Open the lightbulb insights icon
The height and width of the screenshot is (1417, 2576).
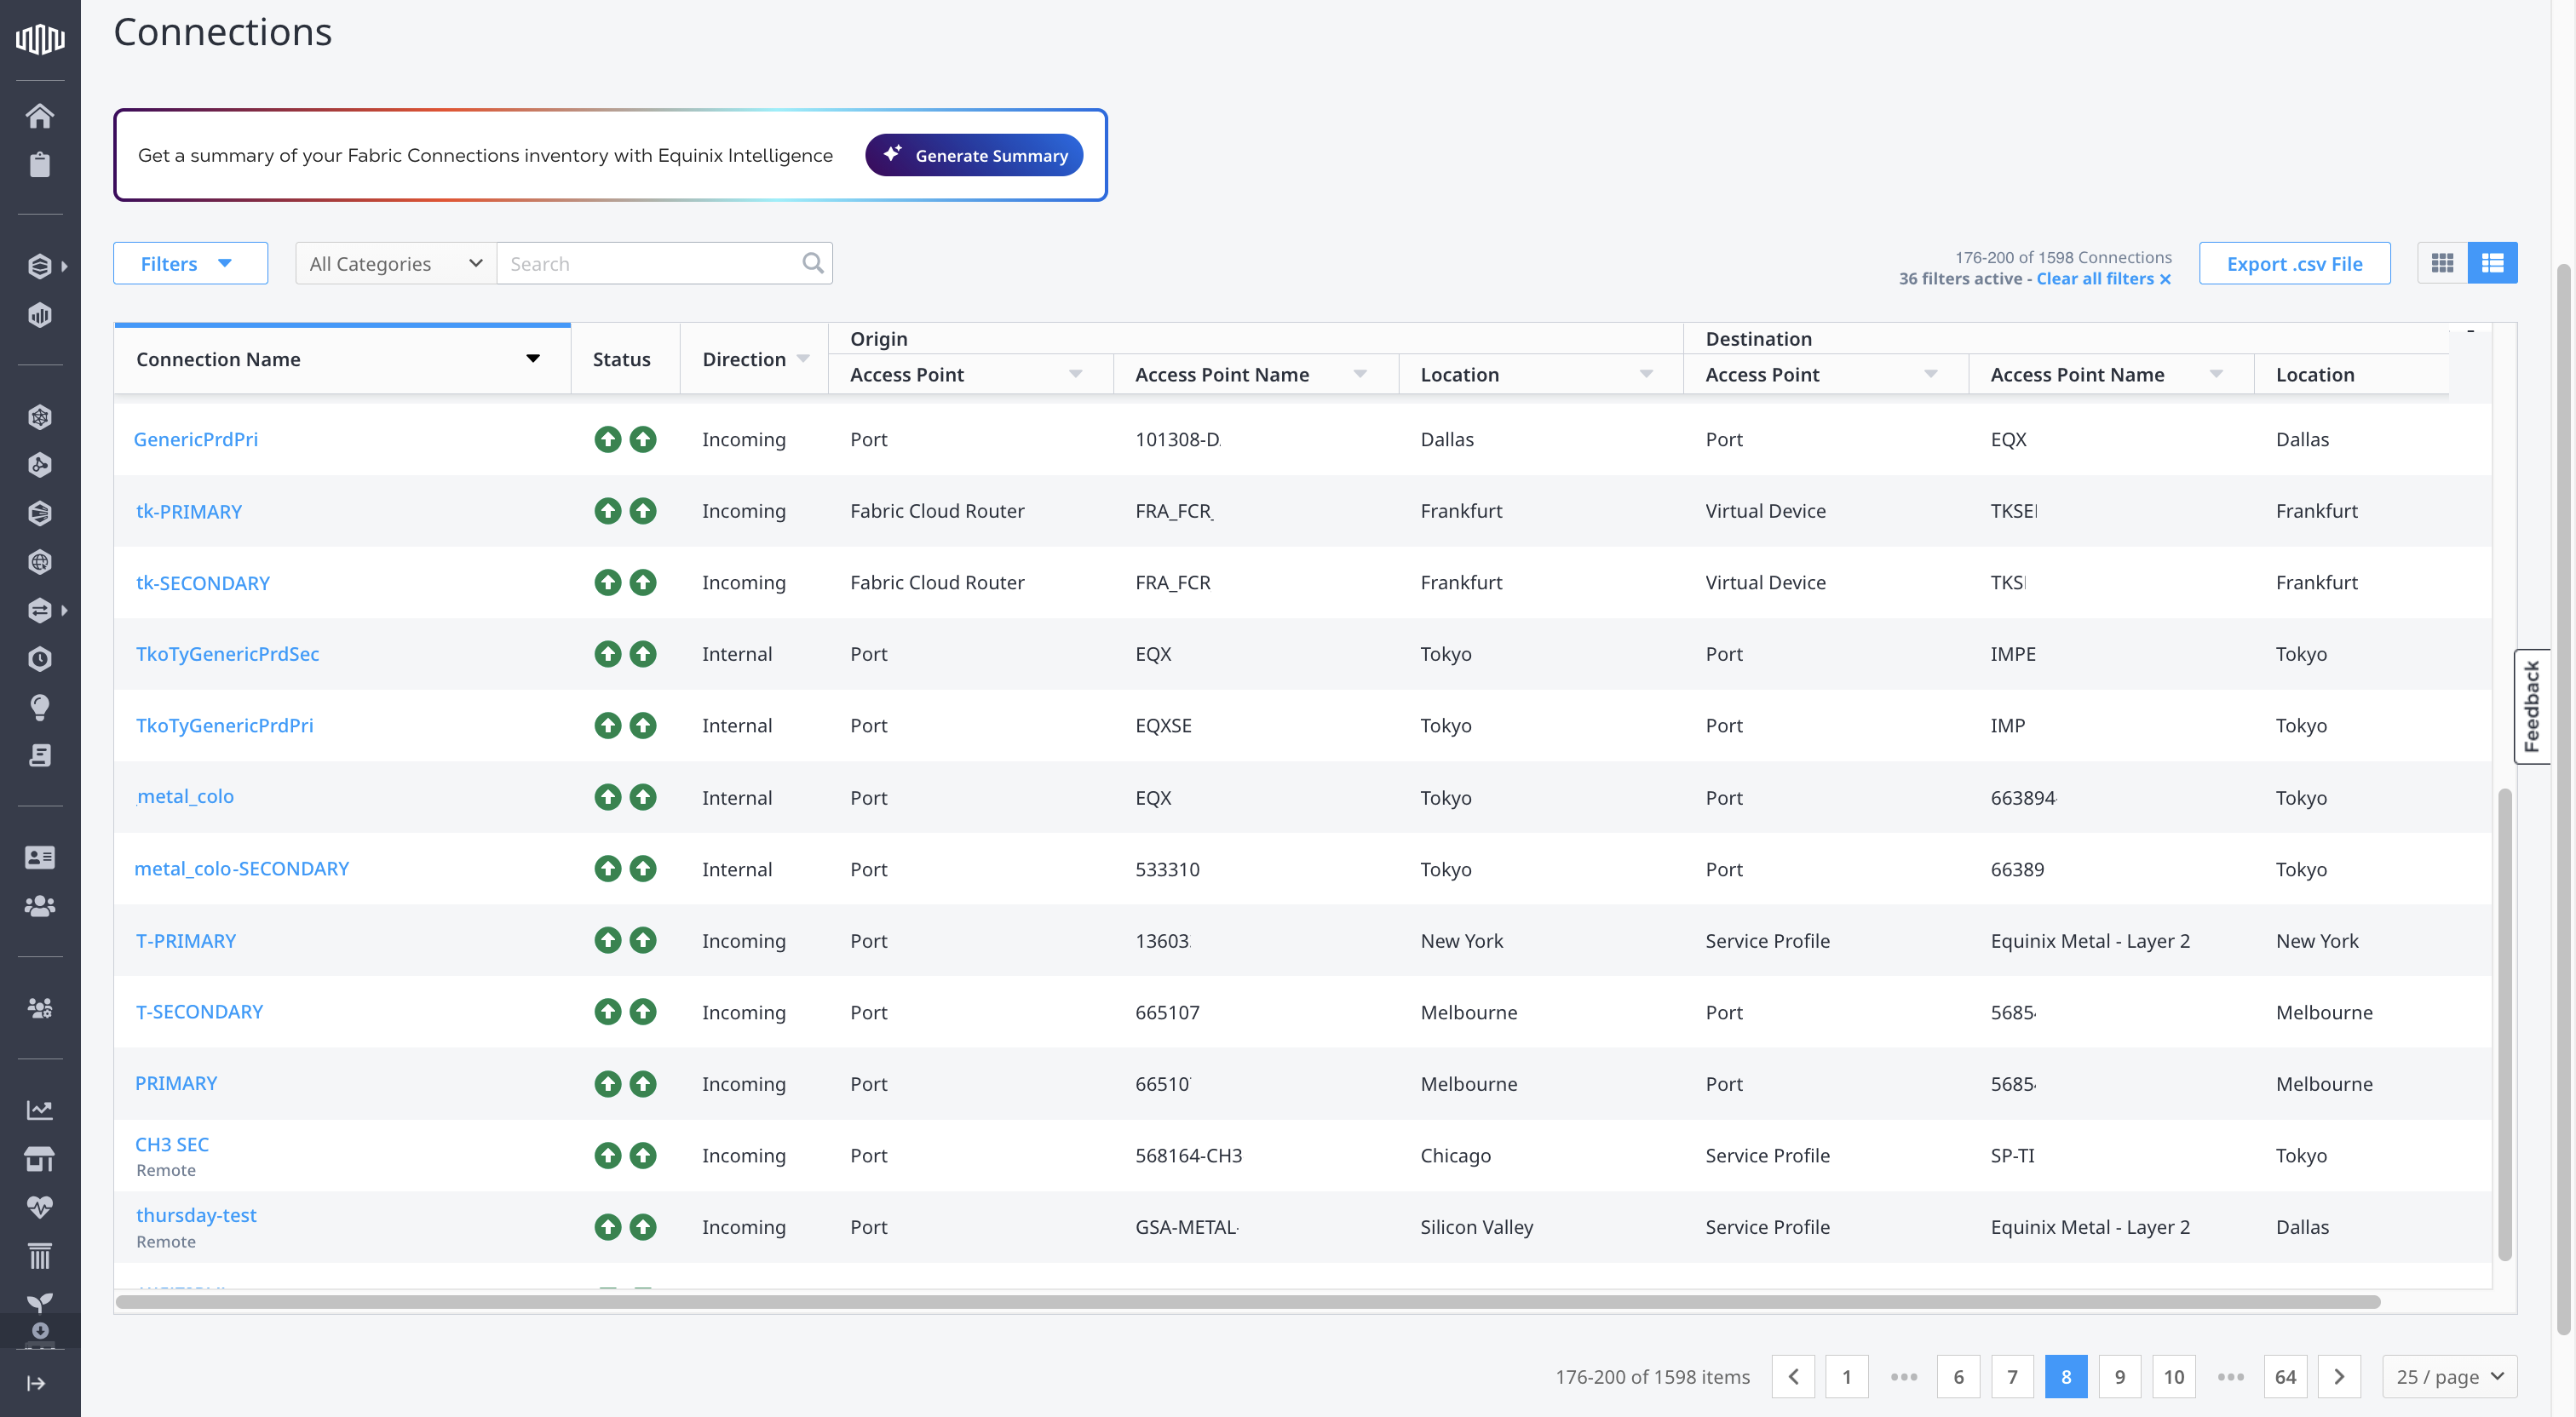(x=40, y=707)
